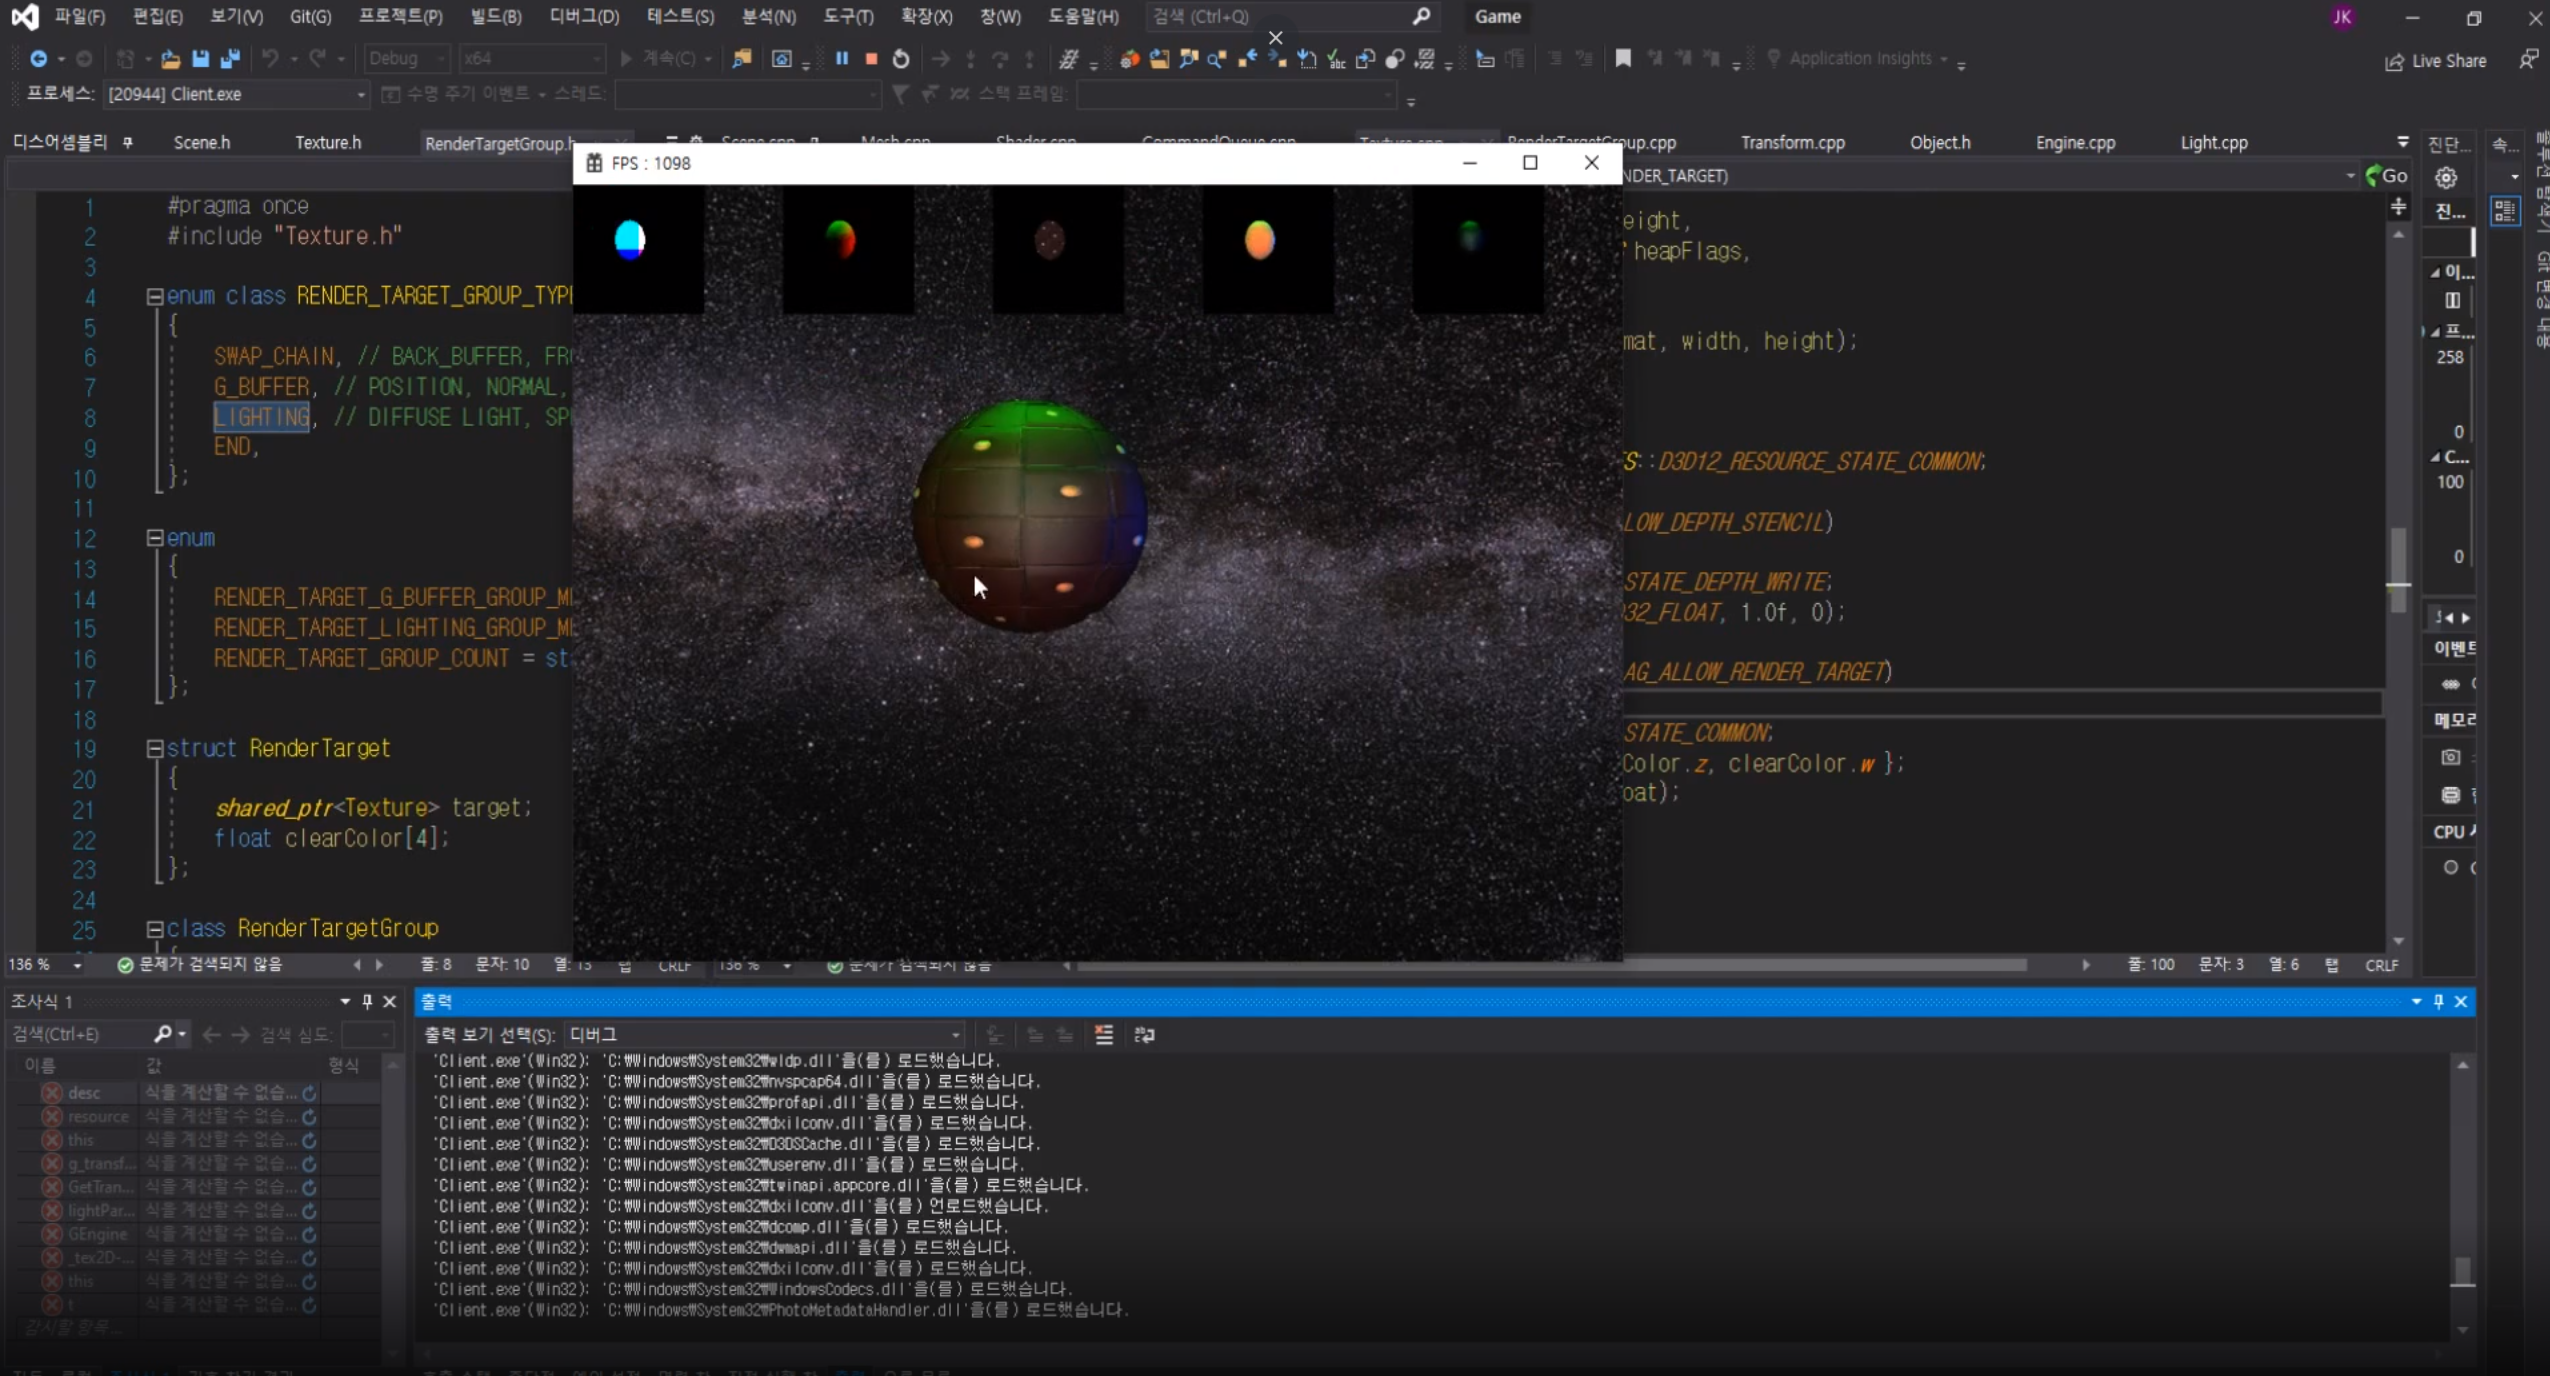Click the rendered sphere in game window

pos(1030,516)
